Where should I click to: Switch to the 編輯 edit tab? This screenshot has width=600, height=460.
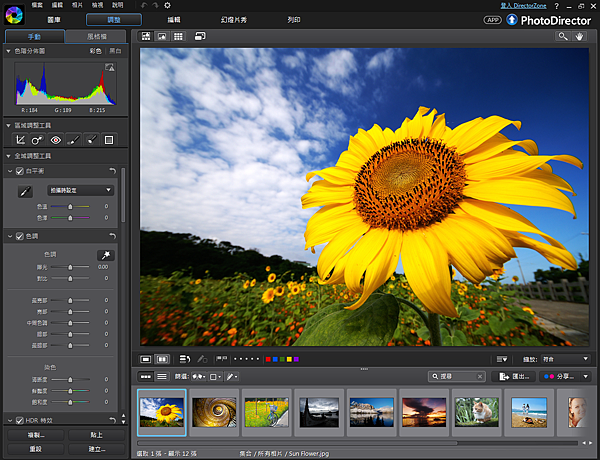pyautogui.click(x=174, y=19)
